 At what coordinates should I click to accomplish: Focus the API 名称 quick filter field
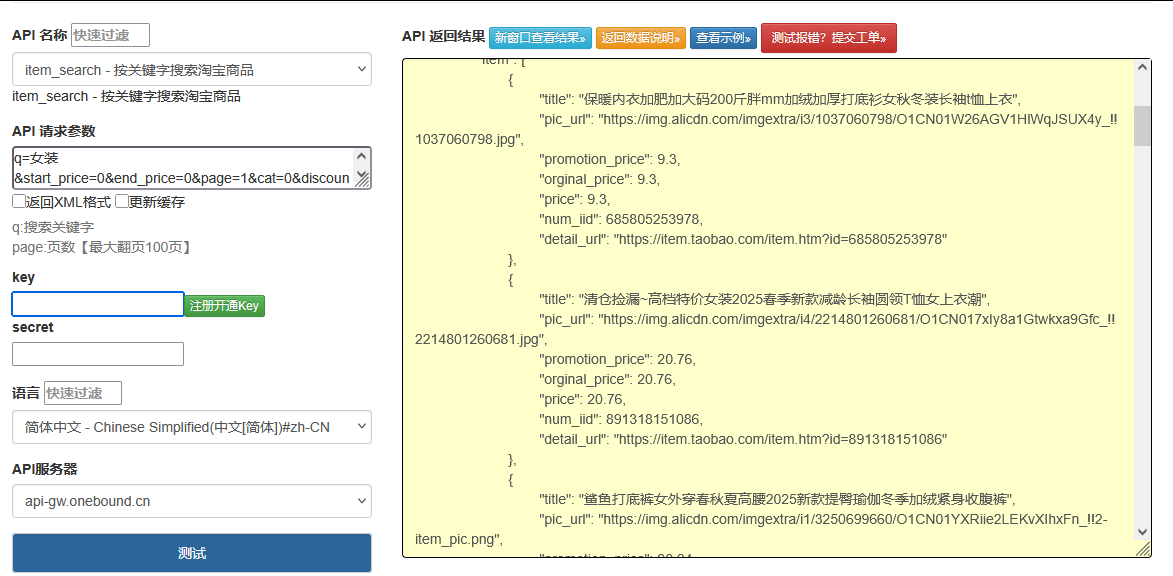[x=111, y=35]
